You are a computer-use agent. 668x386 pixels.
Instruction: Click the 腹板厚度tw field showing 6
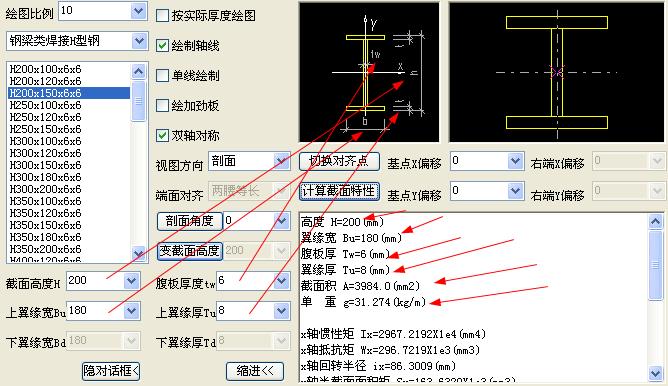[x=245, y=281]
